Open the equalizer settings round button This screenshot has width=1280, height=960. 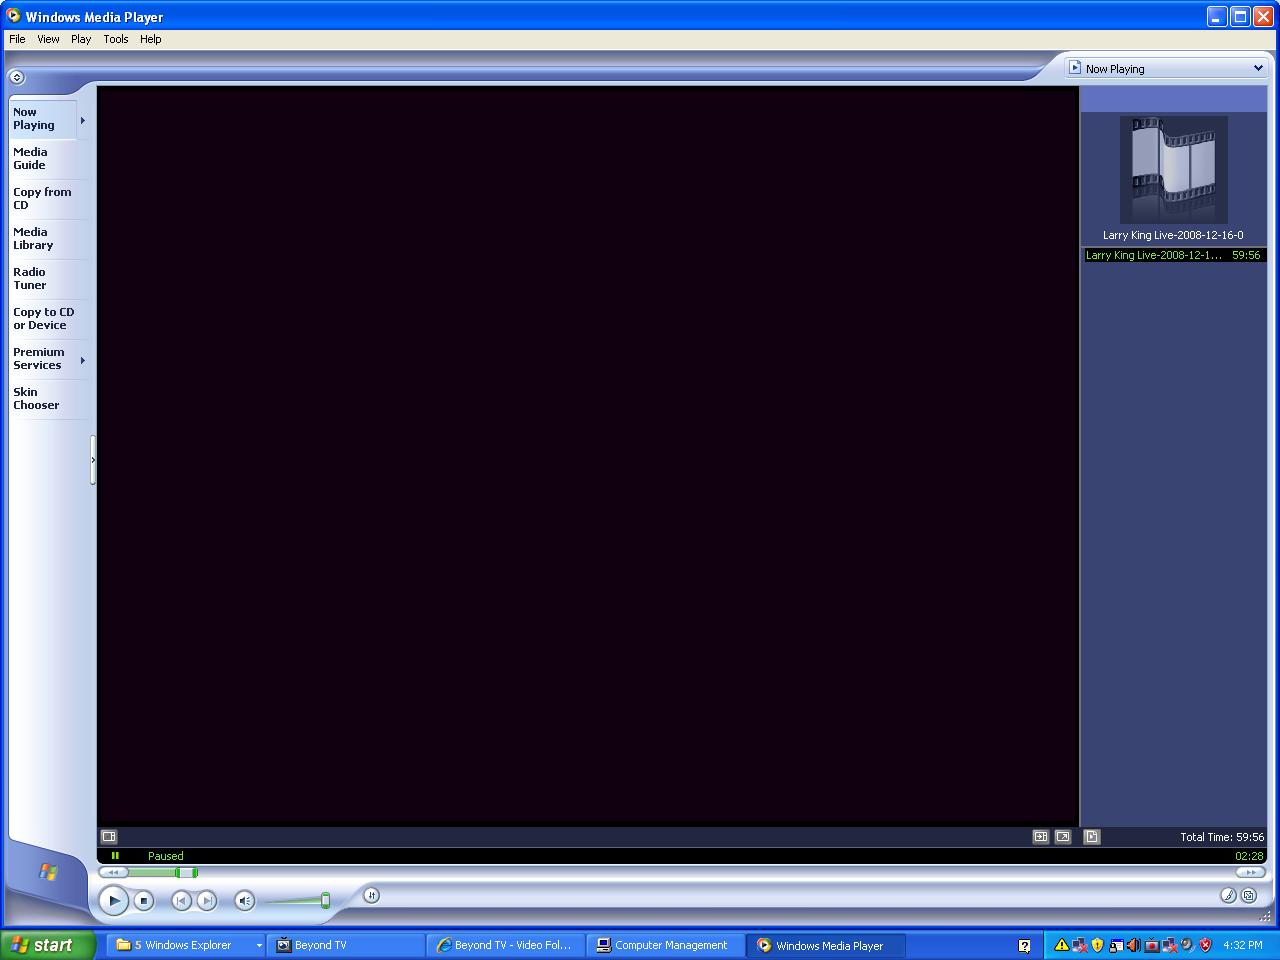pyautogui.click(x=371, y=895)
